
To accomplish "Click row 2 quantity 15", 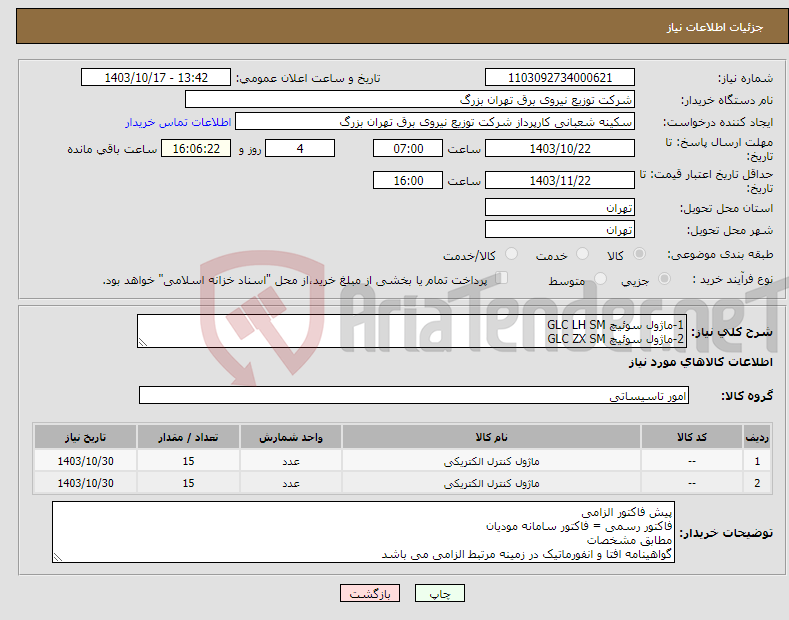I will [x=188, y=483].
